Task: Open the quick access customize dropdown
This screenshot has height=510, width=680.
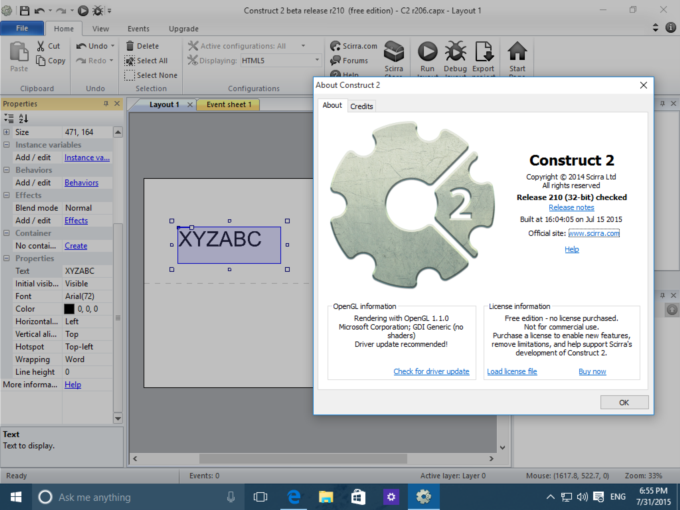Action: [x=109, y=10]
